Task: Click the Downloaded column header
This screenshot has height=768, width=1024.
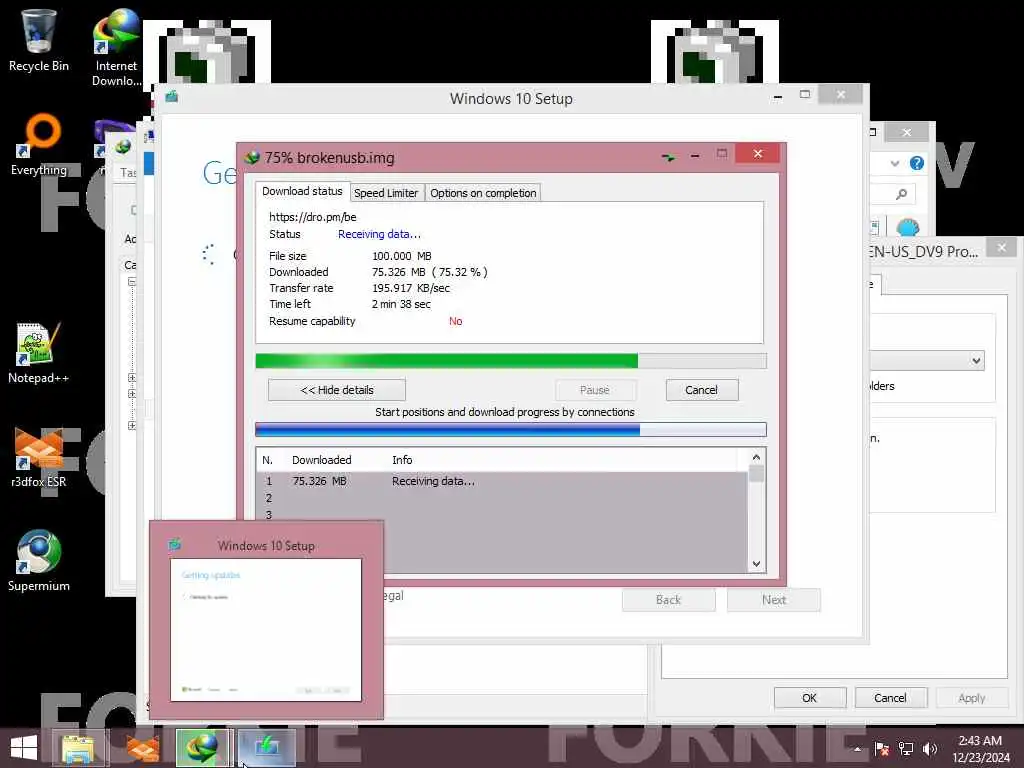Action: tap(321, 460)
